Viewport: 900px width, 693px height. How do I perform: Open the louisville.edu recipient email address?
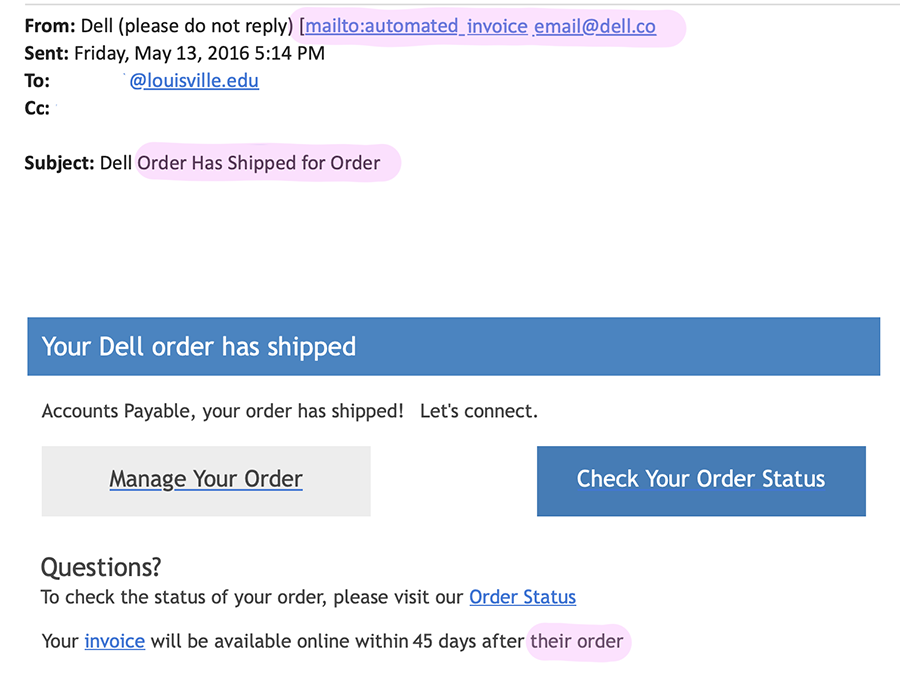tap(194, 81)
